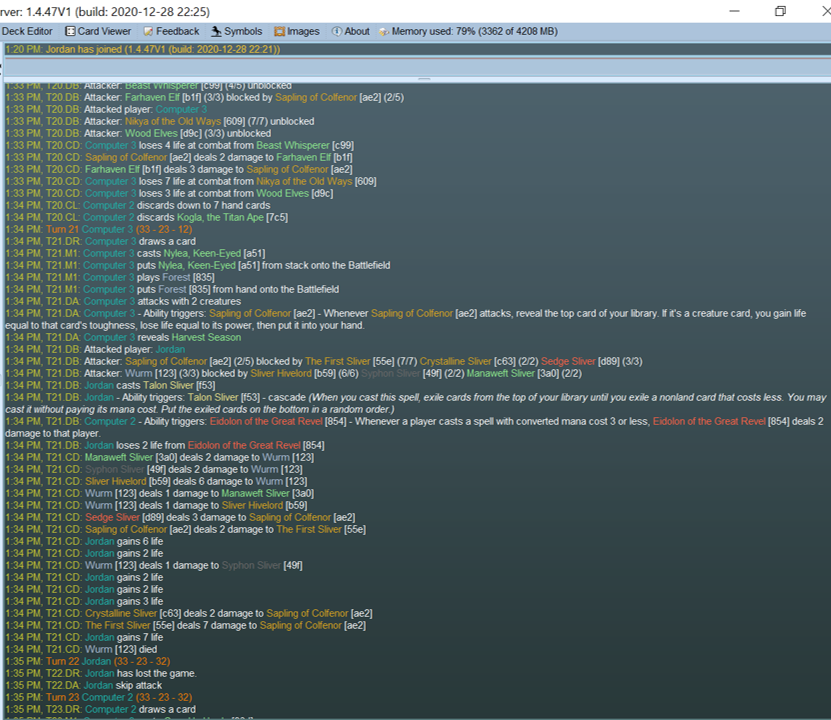Click the splitter handle between chat panels
This screenshot has width=831, height=720.
tap(423, 78)
